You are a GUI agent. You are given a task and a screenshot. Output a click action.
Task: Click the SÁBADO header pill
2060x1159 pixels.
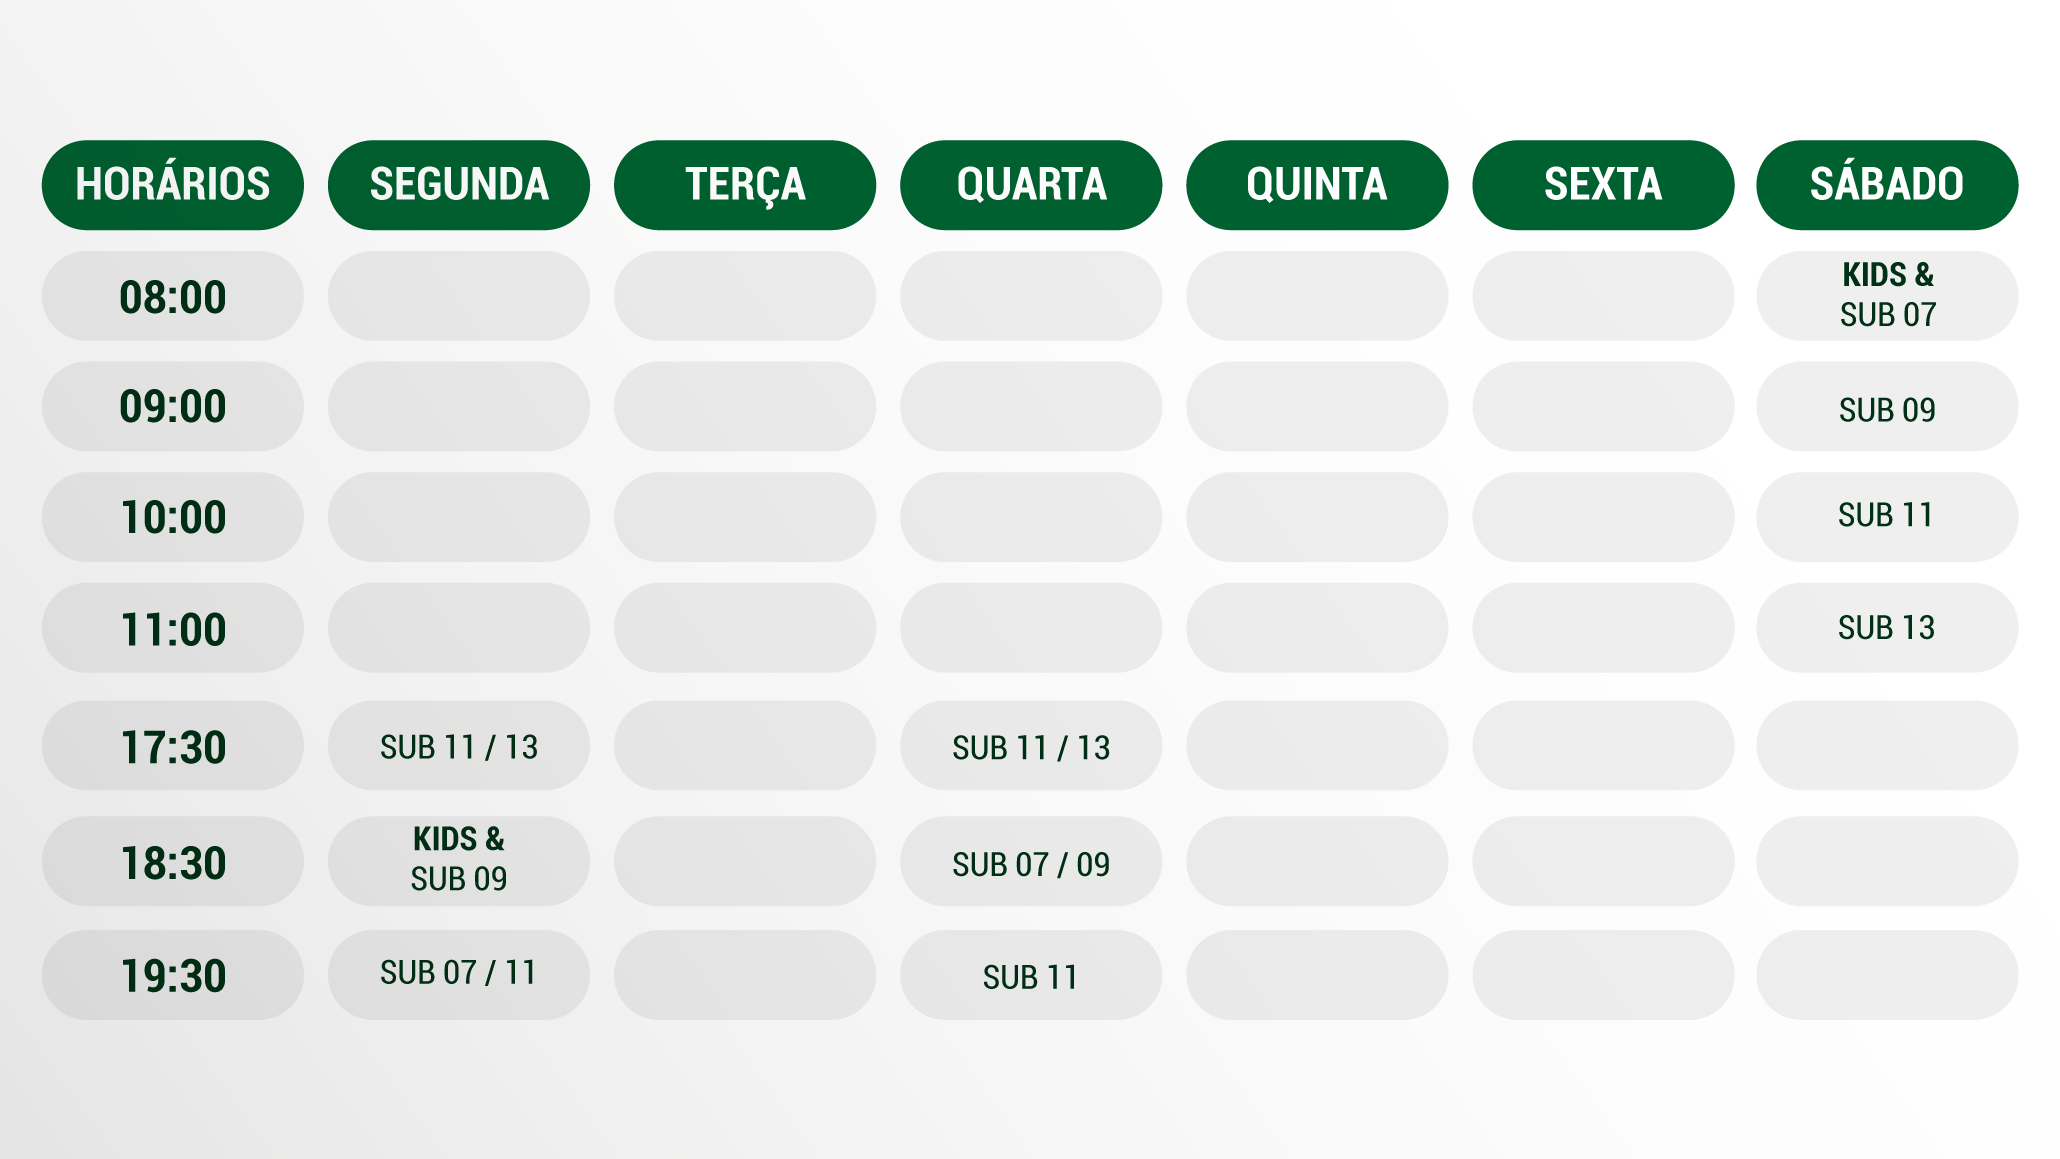(x=1887, y=185)
